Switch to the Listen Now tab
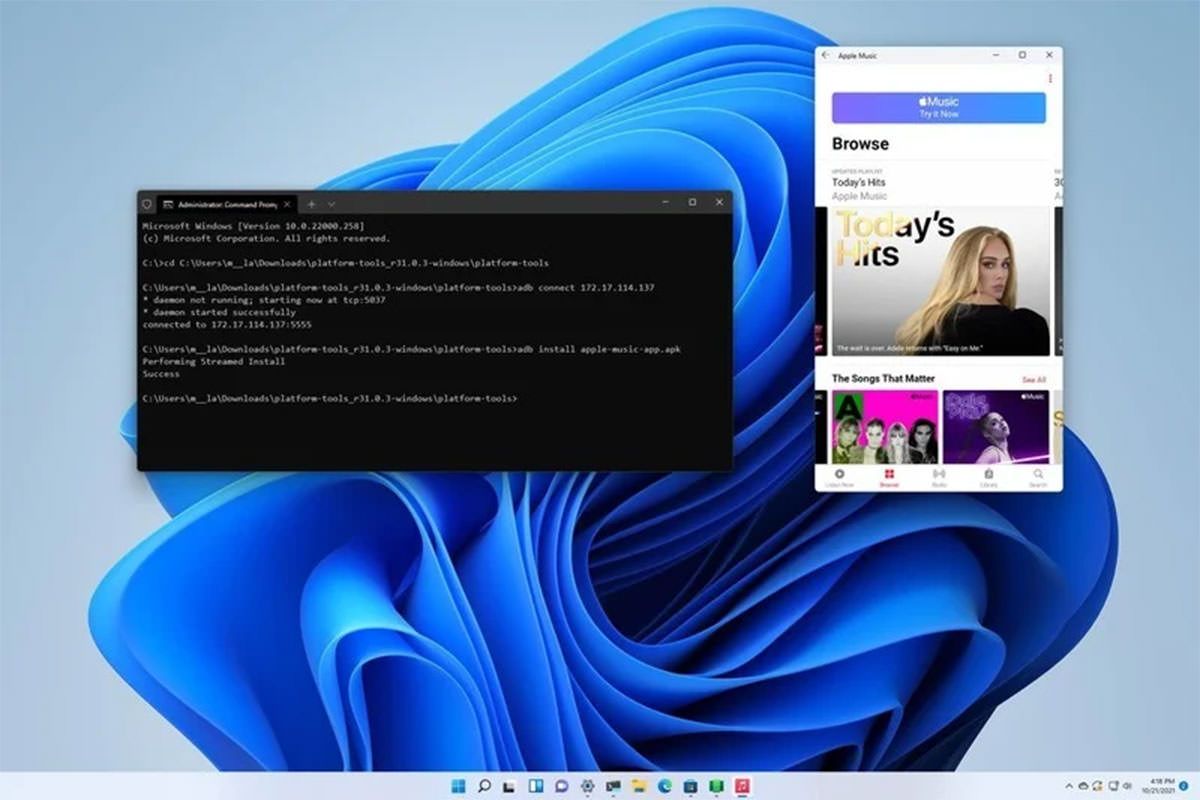The image size is (1200, 800). (x=840, y=477)
